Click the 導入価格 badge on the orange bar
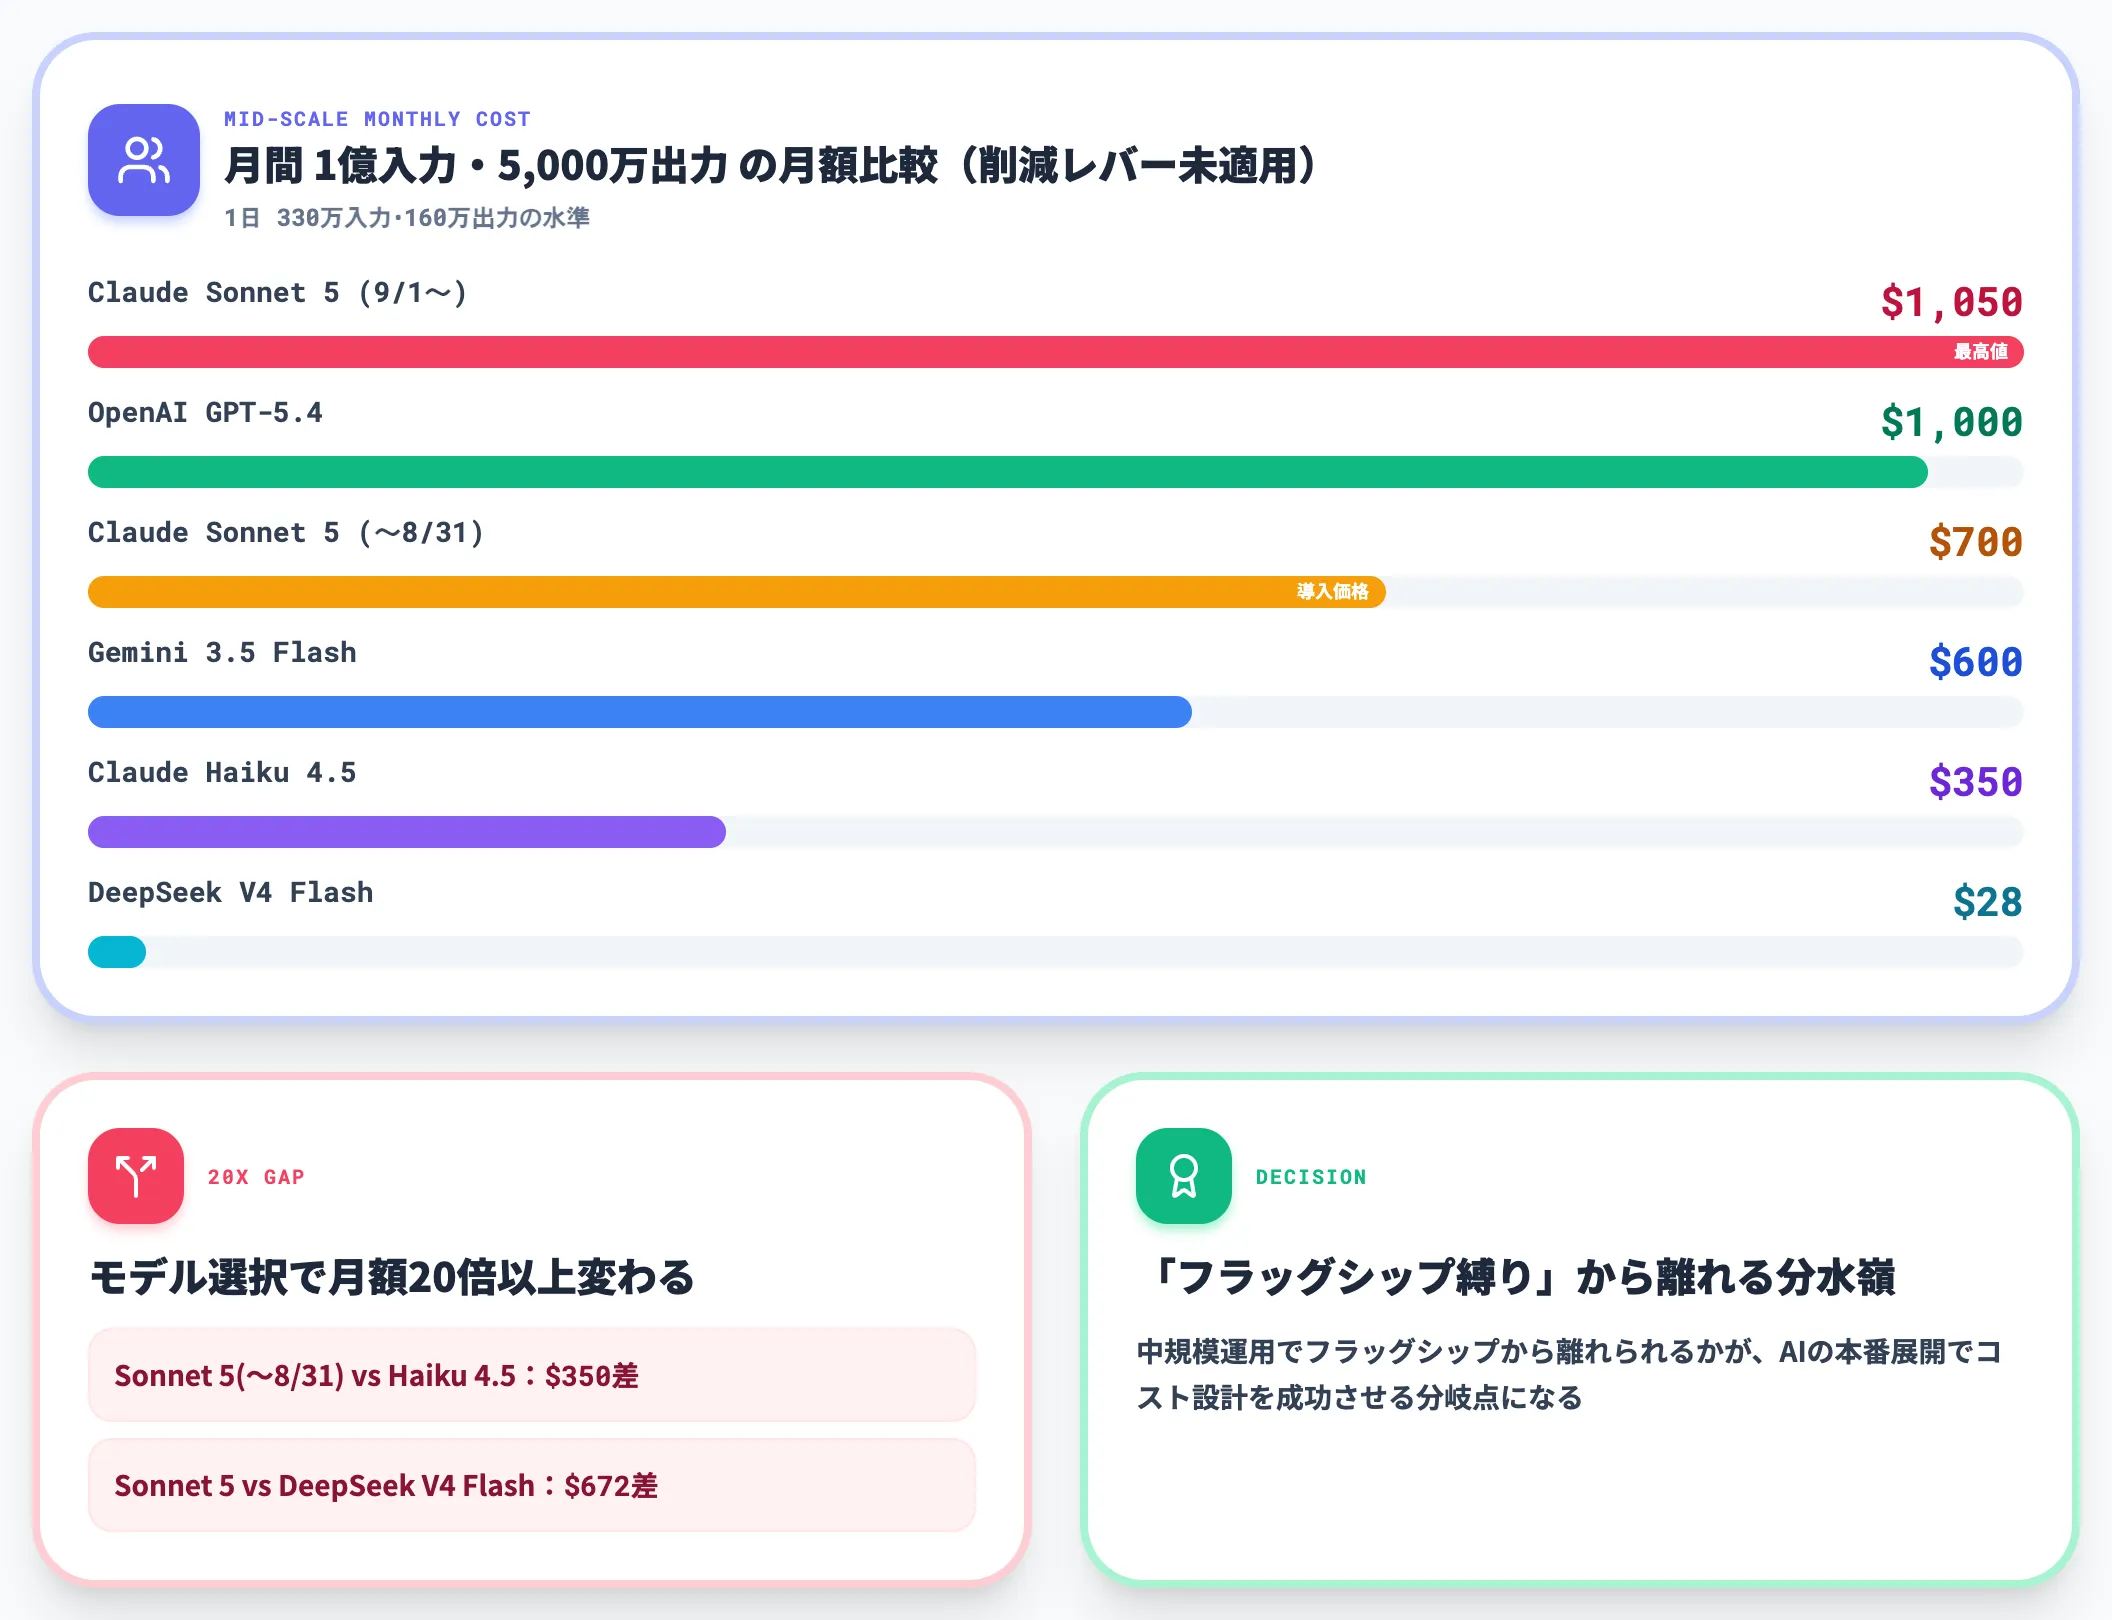Viewport: 2112px width, 1620px height. click(x=1333, y=592)
